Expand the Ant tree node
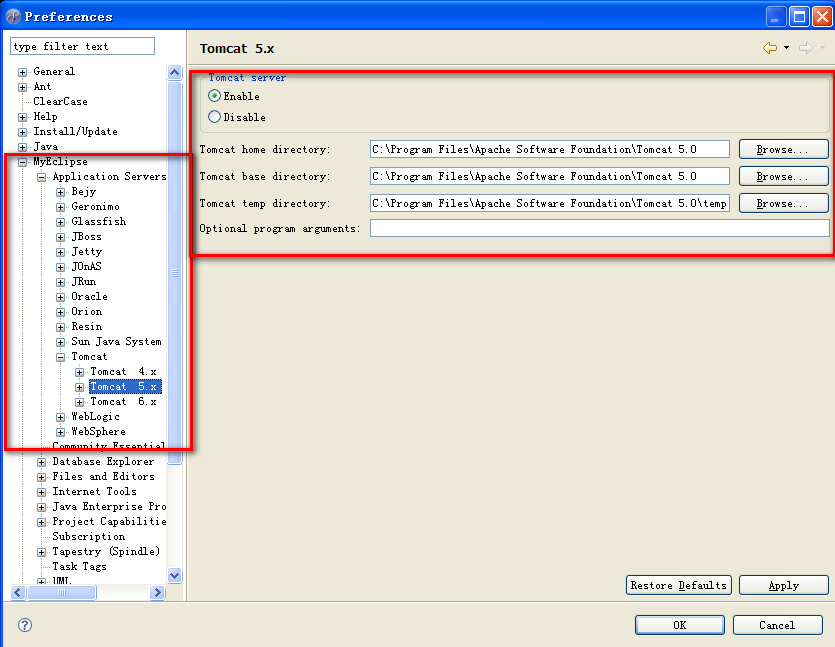The image size is (835, 647). pyautogui.click(x=22, y=87)
